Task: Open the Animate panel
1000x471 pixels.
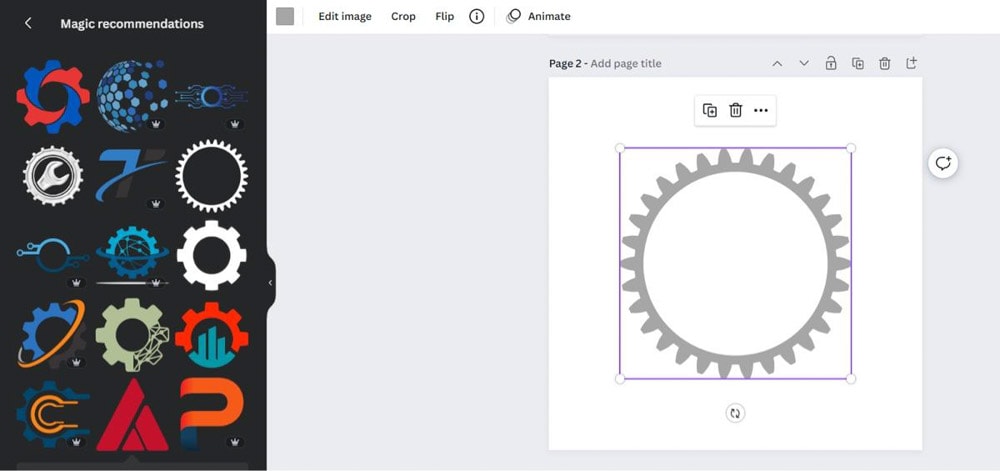Action: pos(538,17)
